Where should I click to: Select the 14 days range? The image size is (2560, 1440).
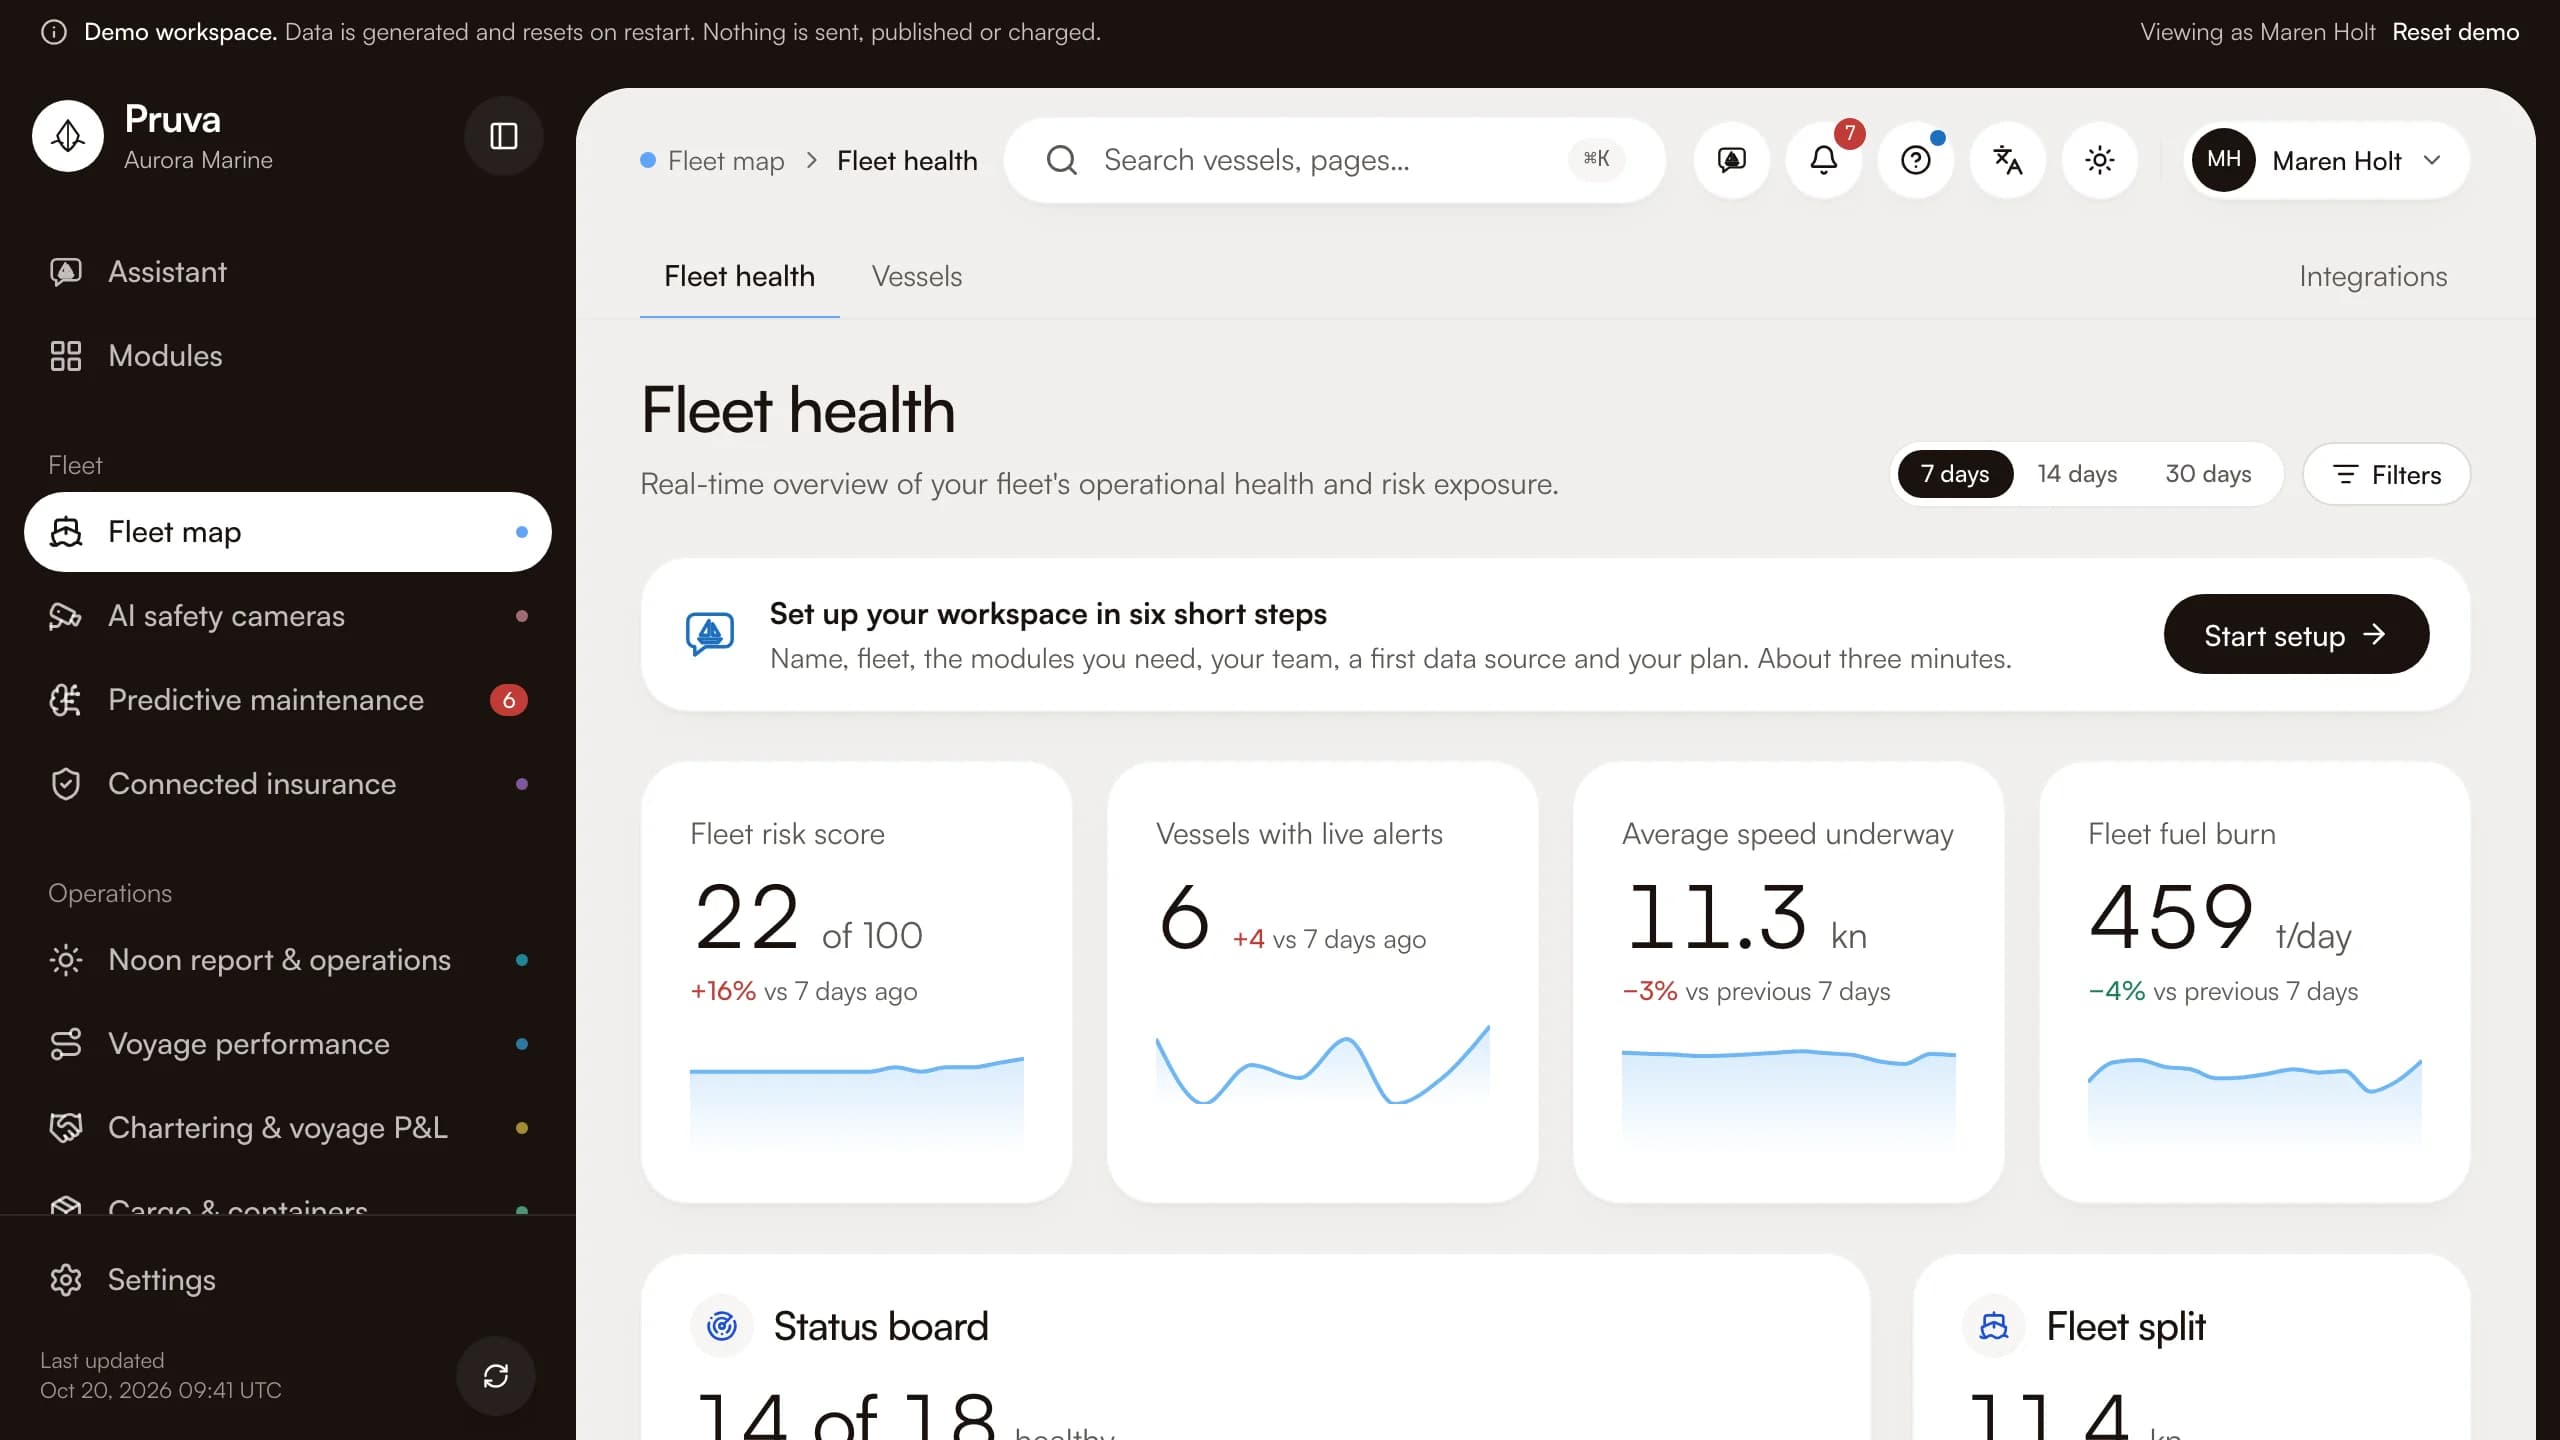tap(2077, 474)
